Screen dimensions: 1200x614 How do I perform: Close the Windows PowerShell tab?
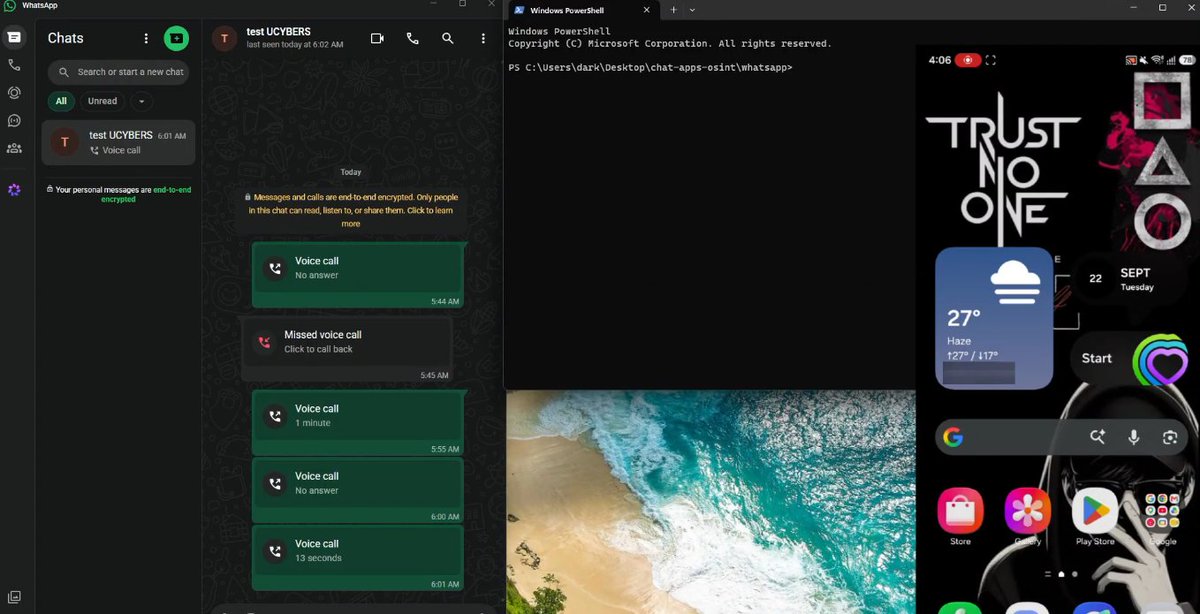pos(647,10)
